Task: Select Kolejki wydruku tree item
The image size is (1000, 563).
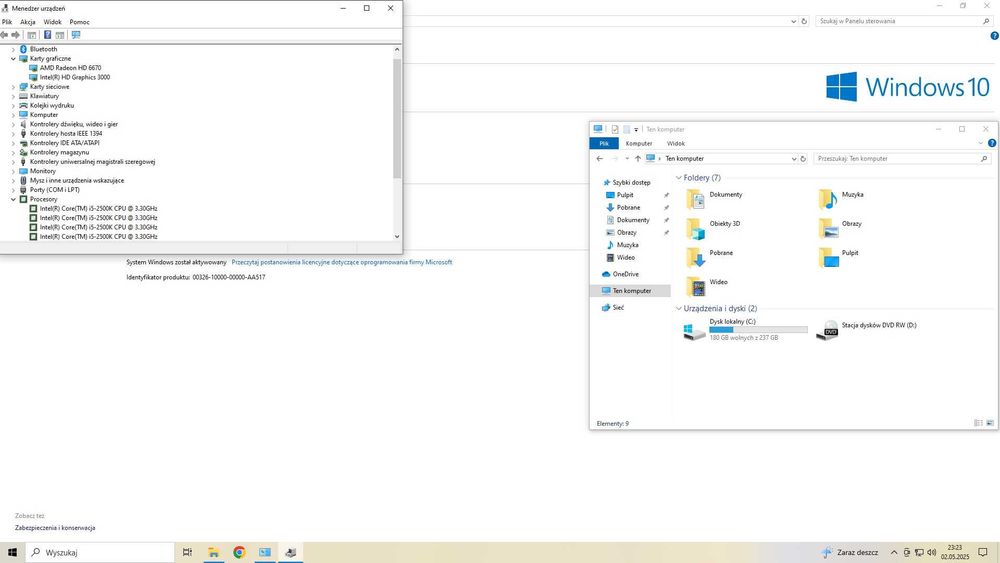Action: pos(52,105)
